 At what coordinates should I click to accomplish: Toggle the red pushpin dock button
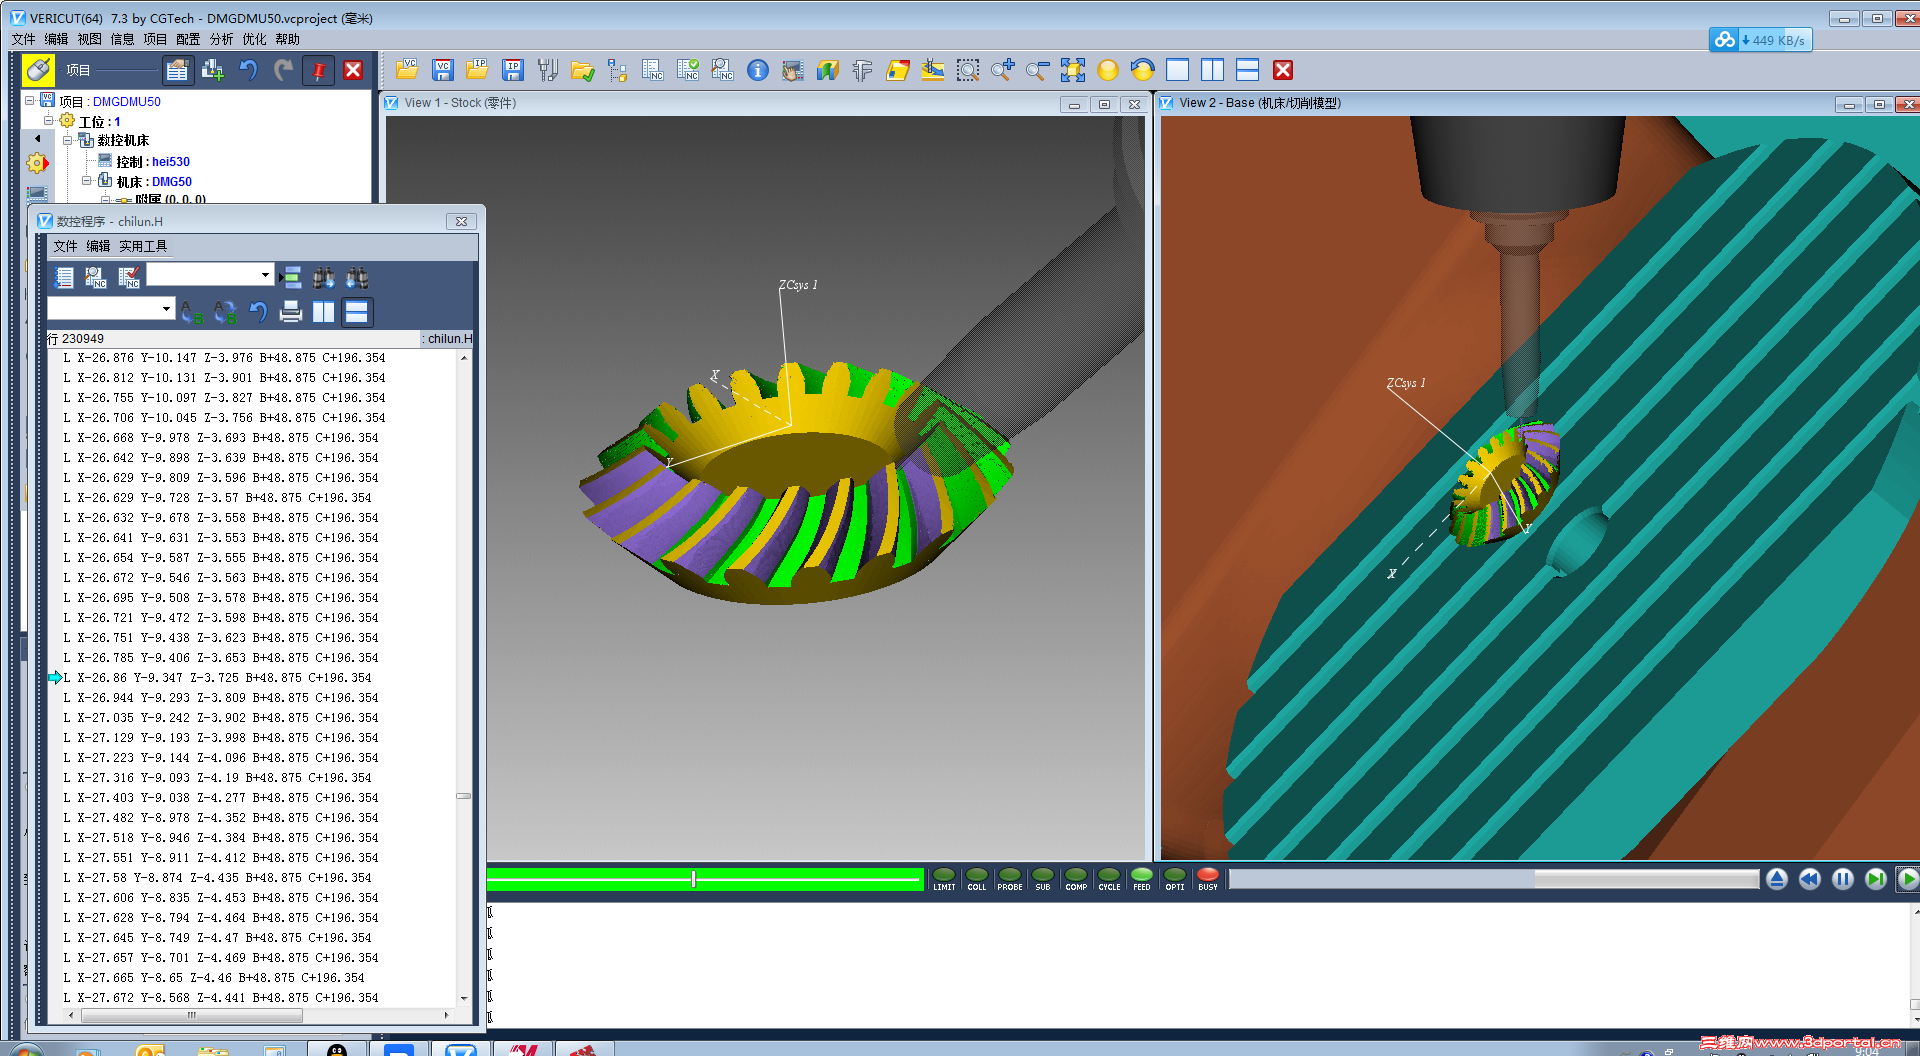coord(318,70)
